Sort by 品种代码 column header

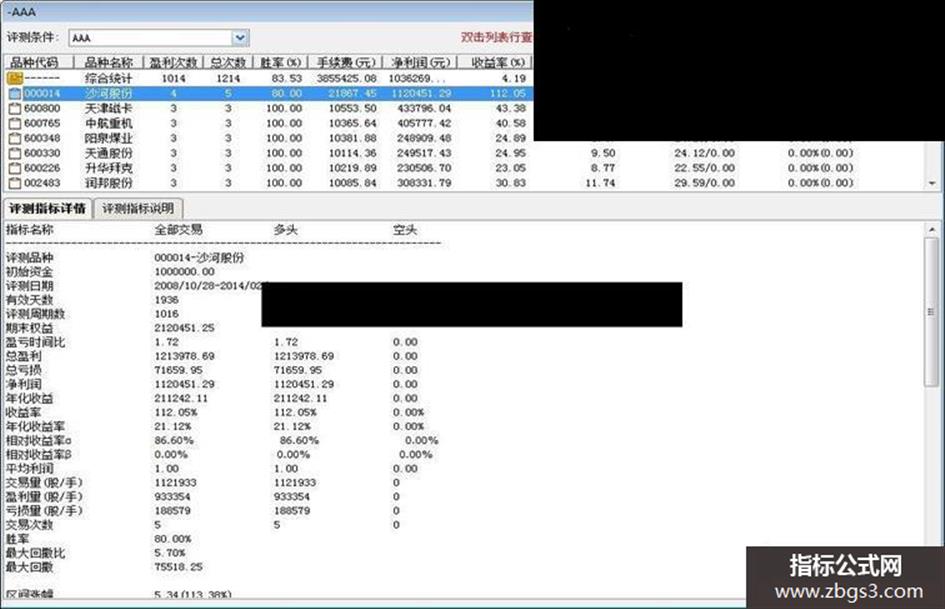[x=37, y=62]
